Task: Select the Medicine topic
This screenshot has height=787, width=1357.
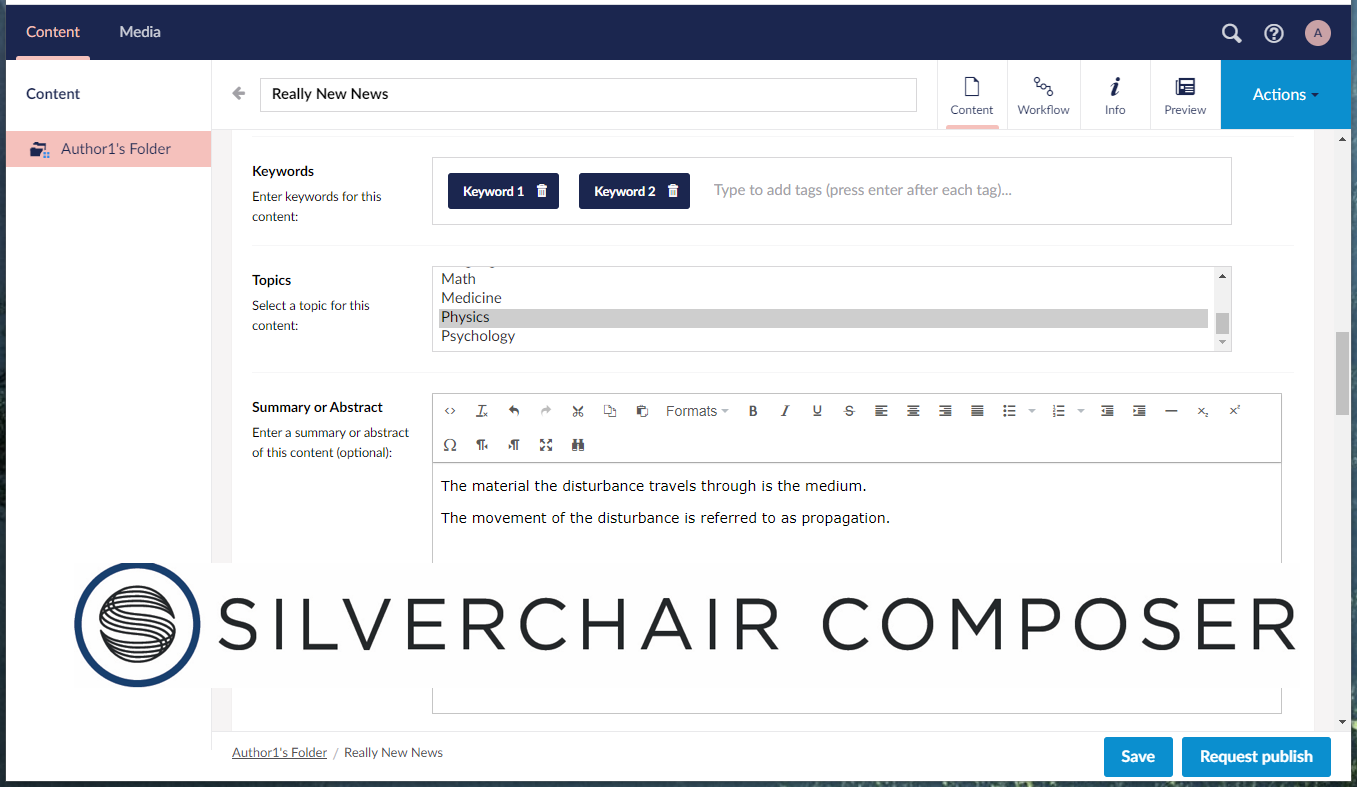Action: [823, 298]
